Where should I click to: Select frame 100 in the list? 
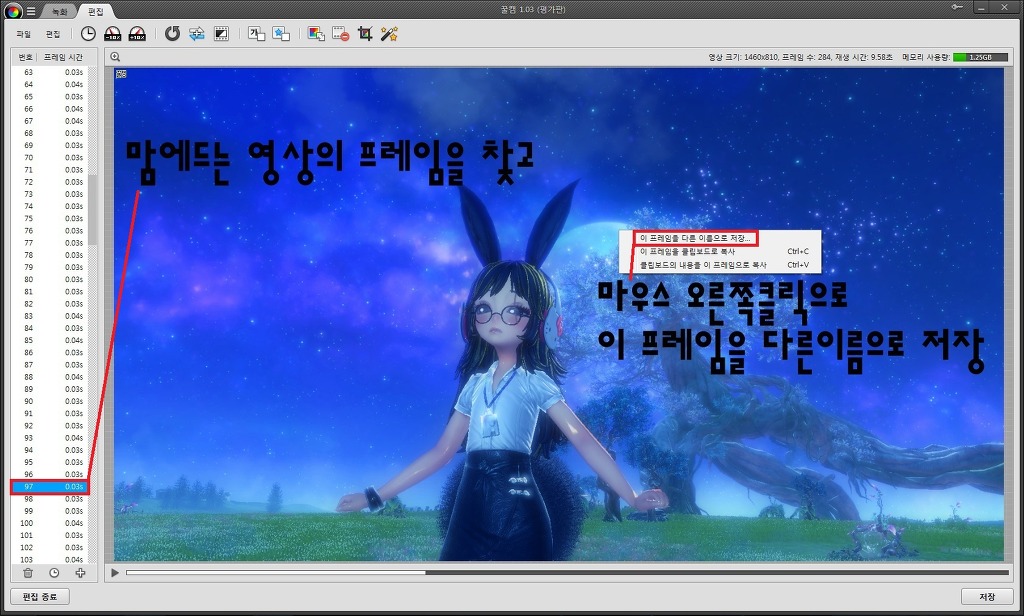coord(50,523)
